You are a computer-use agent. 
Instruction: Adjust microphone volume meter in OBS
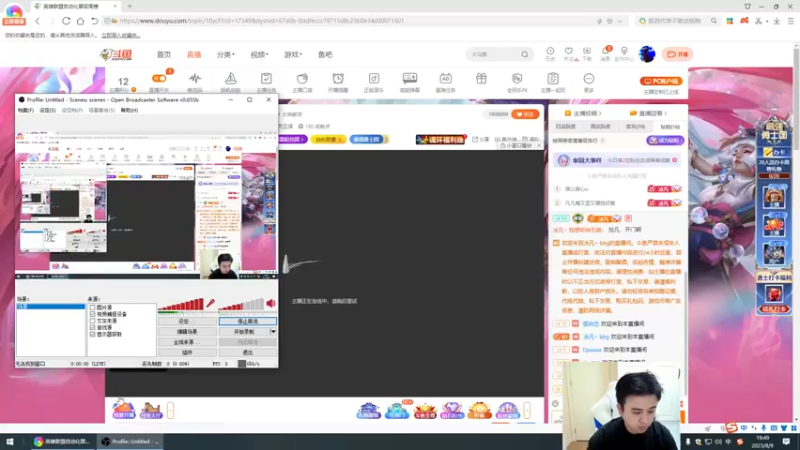tap(181, 304)
